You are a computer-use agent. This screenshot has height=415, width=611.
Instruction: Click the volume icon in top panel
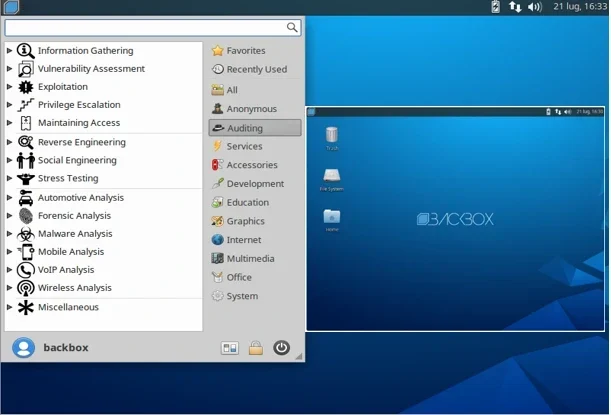pos(534,7)
